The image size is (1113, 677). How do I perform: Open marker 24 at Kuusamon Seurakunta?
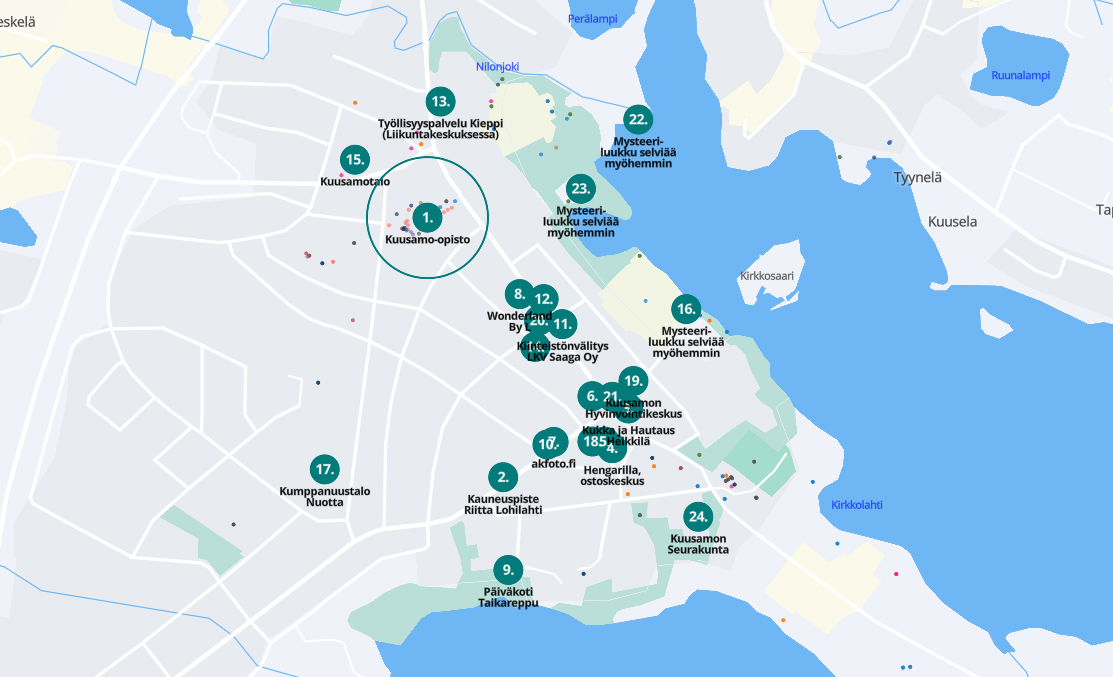698,517
